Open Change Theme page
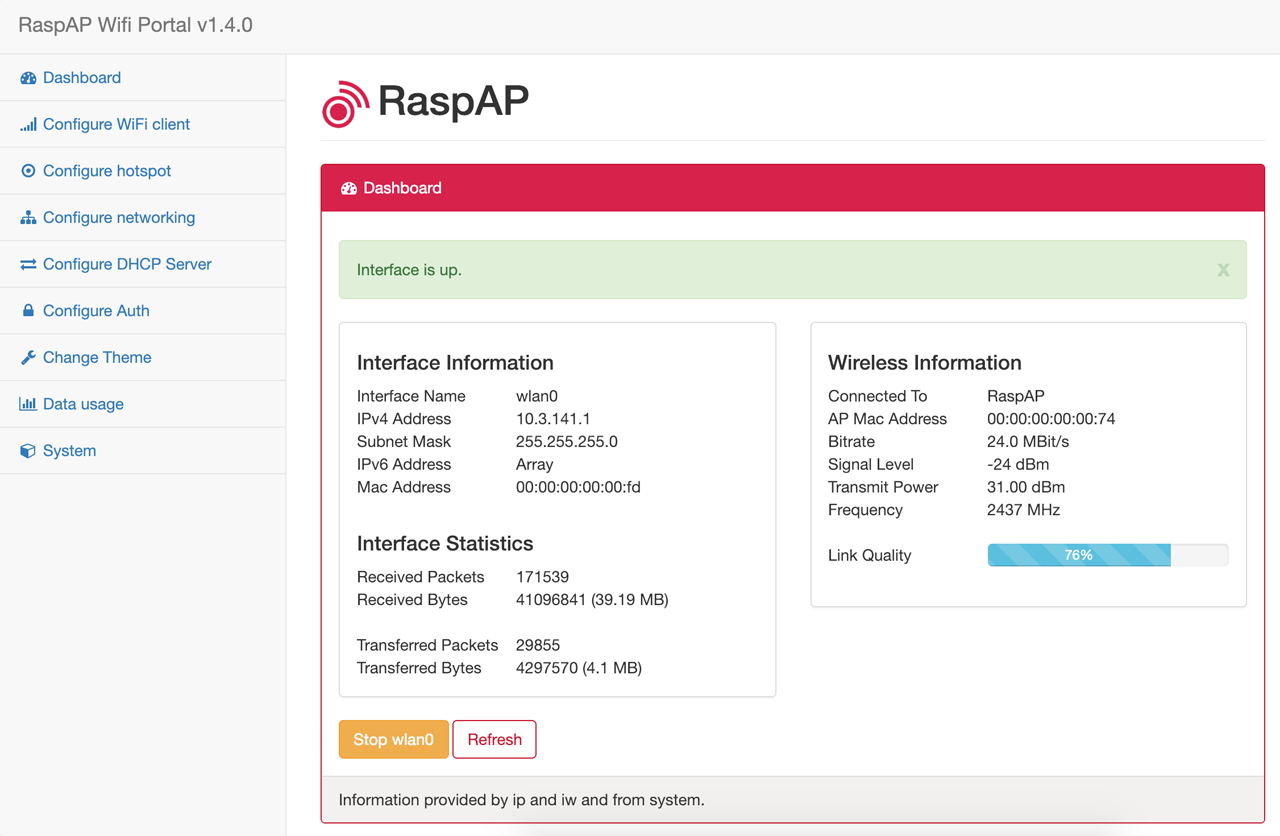 143,357
